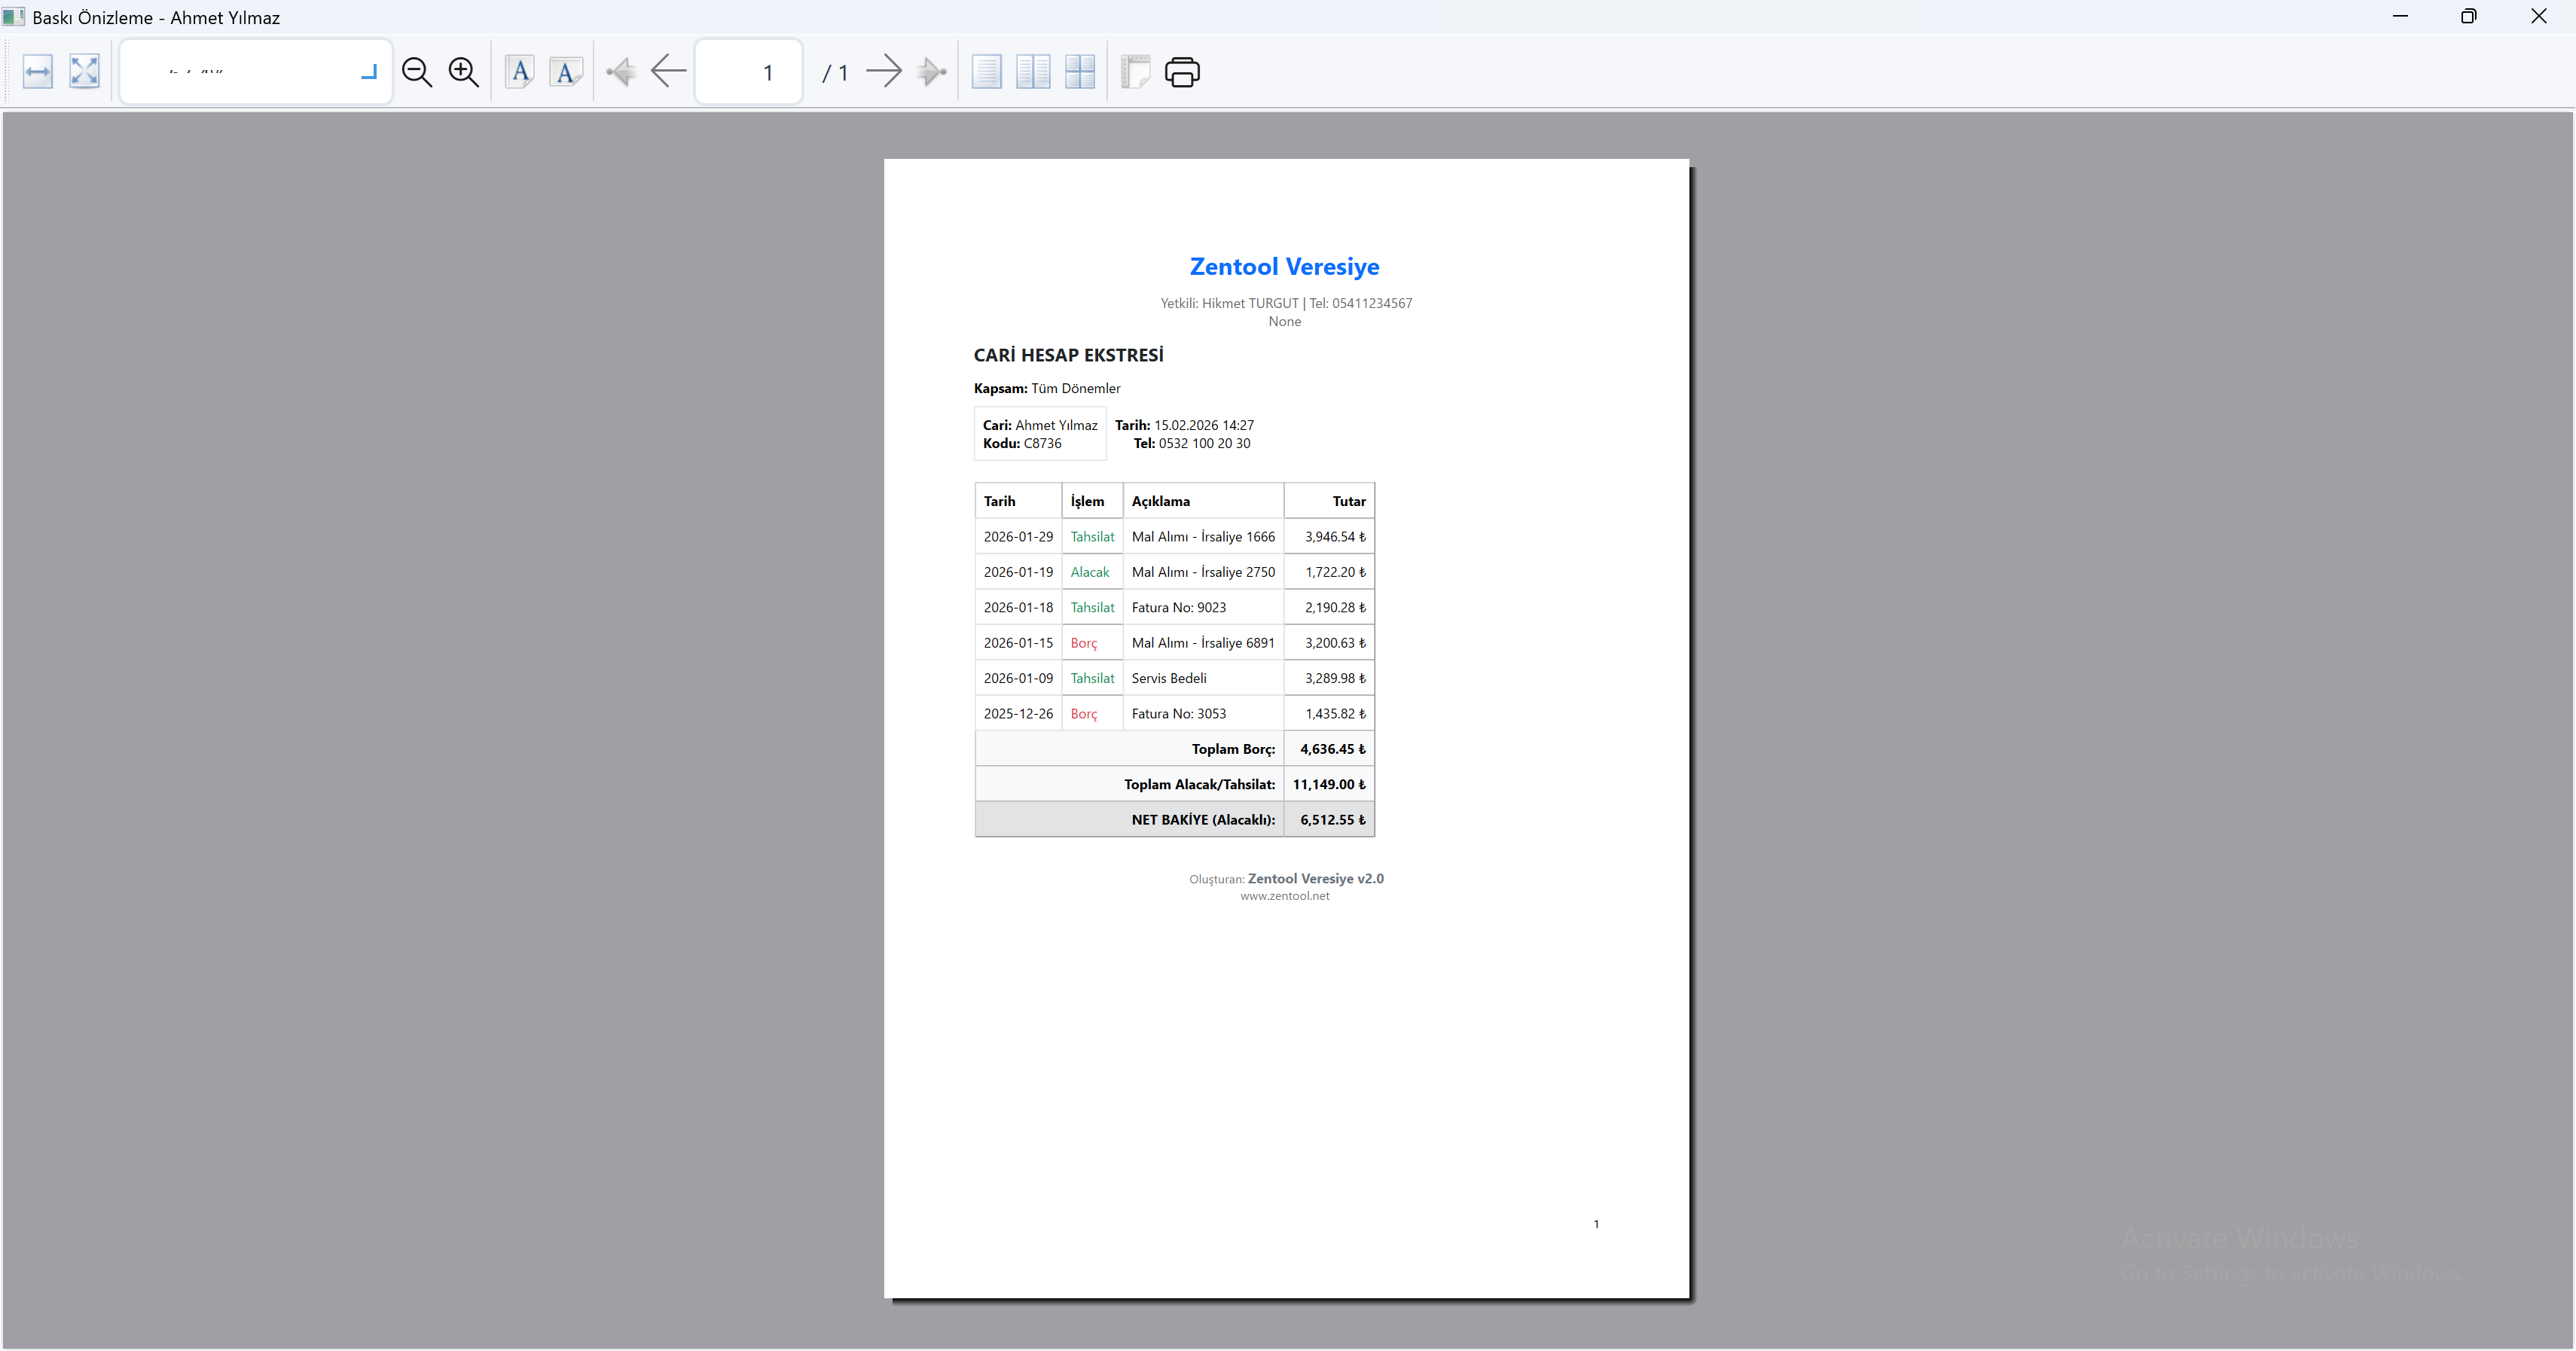Zoom in with the magnifier plus icon
This screenshot has height=1351, width=2576.
coord(464,72)
